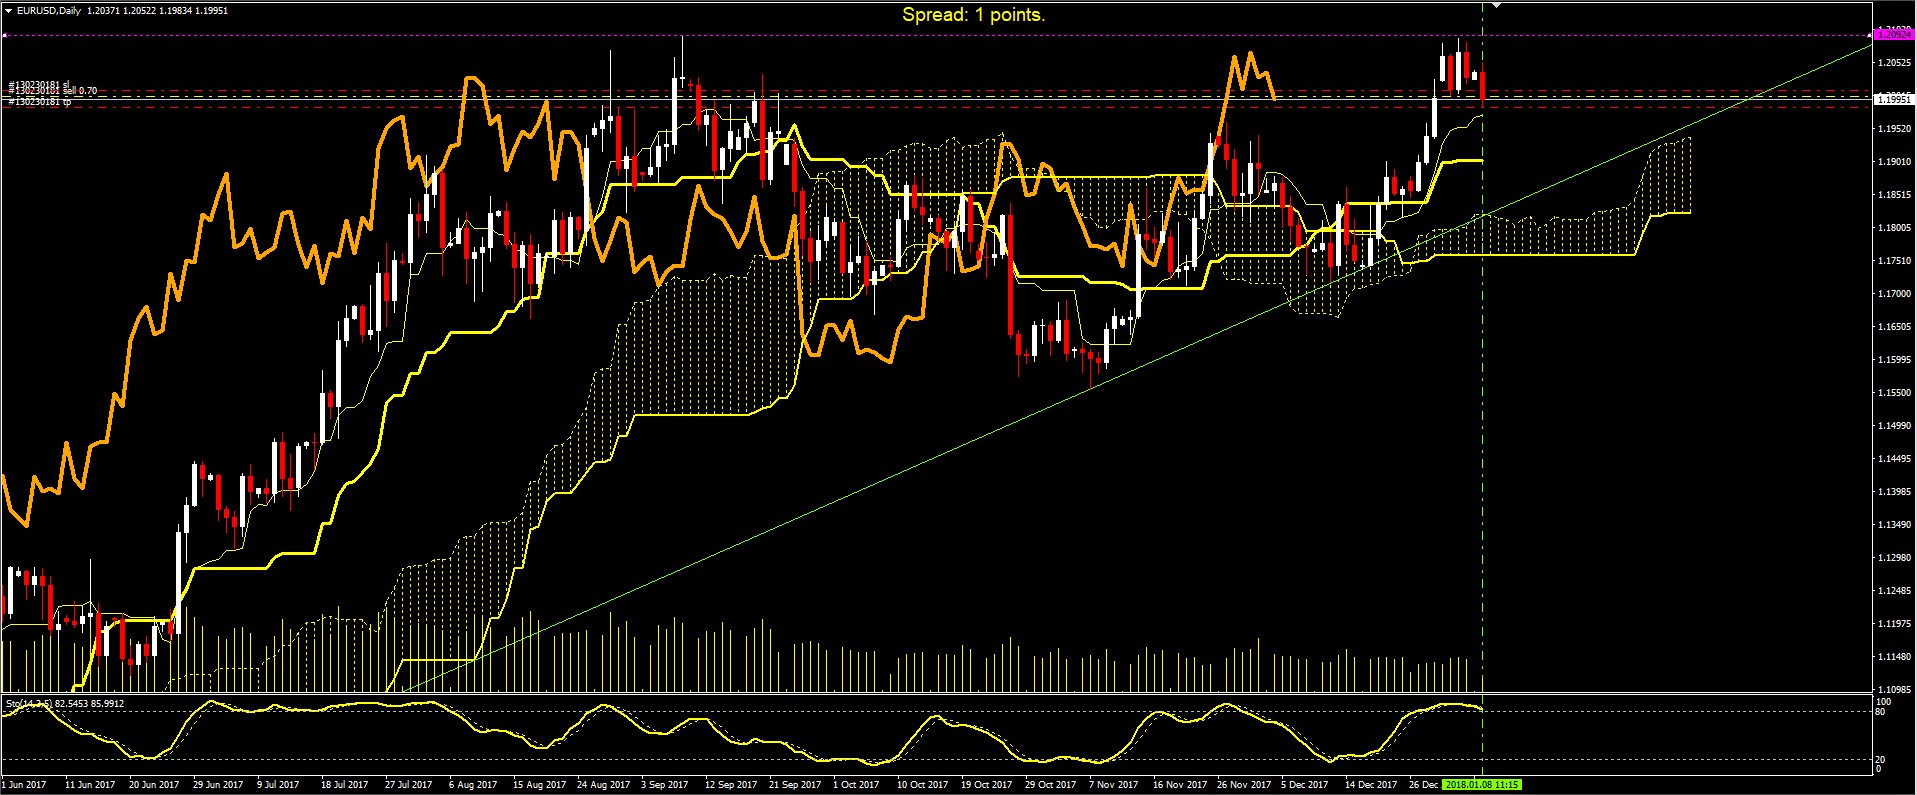
Task: Select the green 2018.01.08 11:15 time label
Action: point(1482,785)
